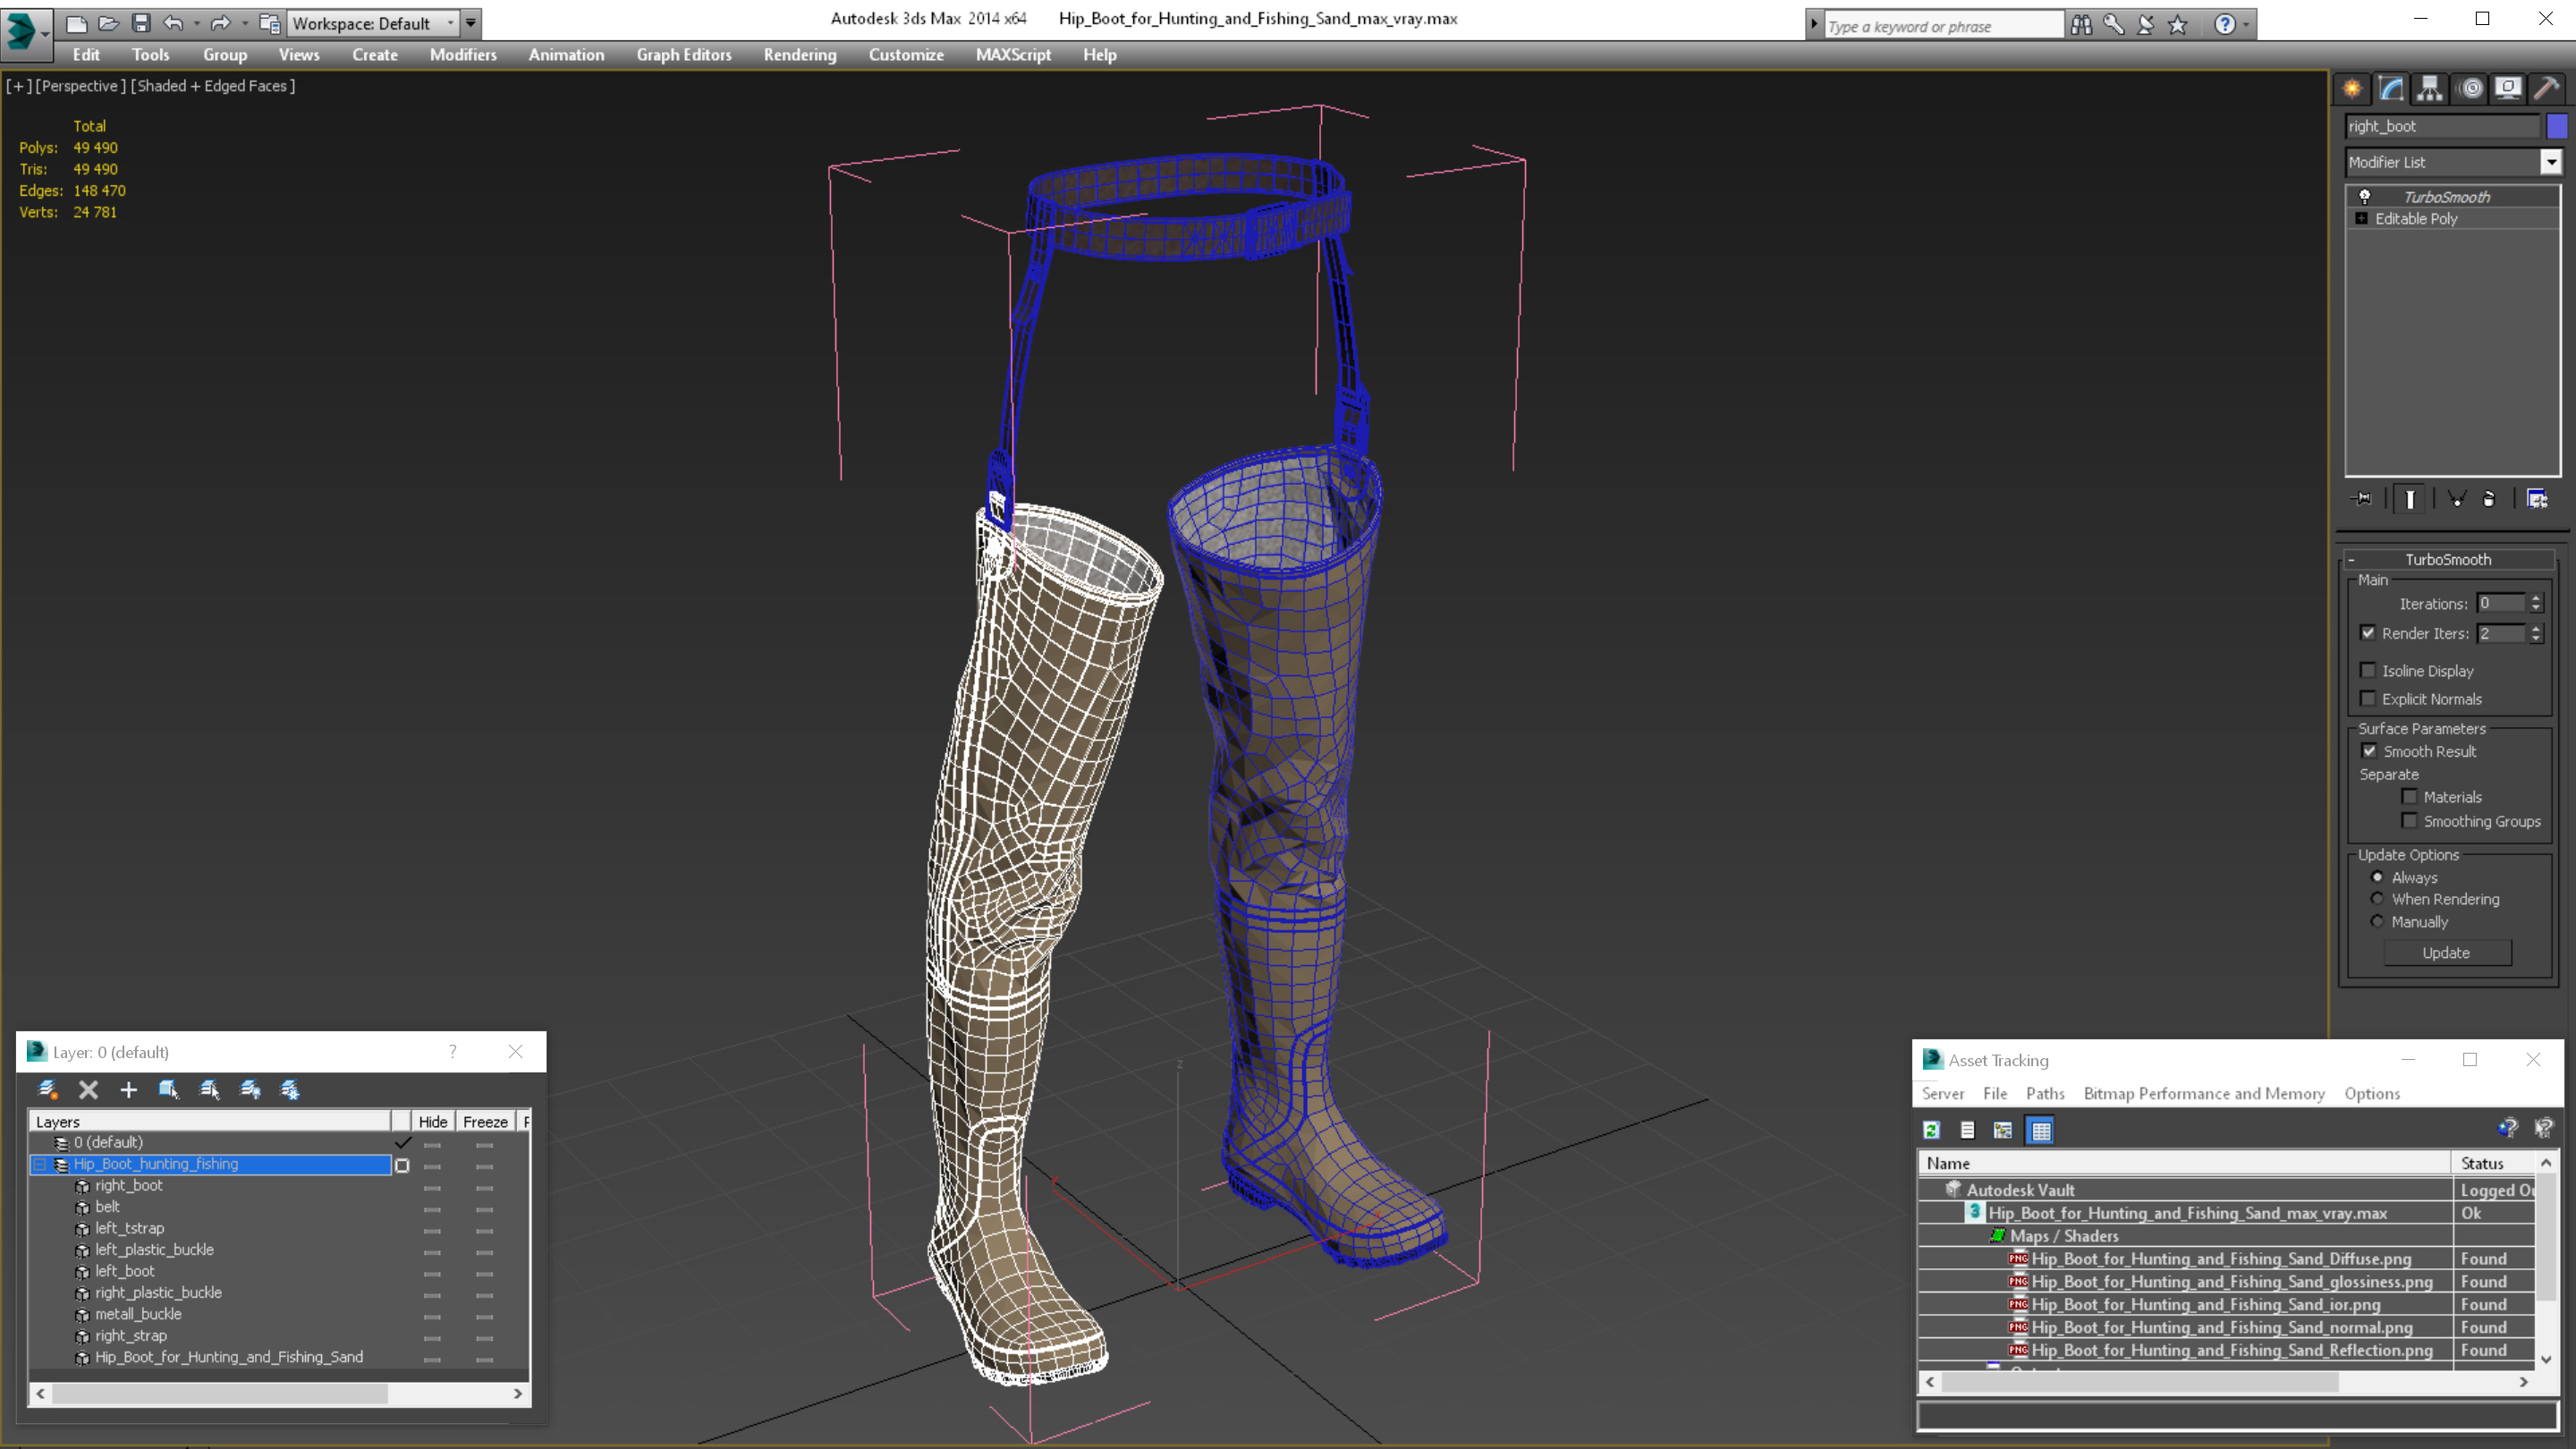The width and height of the screenshot is (2576, 1449).
Task: Expand Editable Poly in modifier stack
Action: click(2361, 218)
